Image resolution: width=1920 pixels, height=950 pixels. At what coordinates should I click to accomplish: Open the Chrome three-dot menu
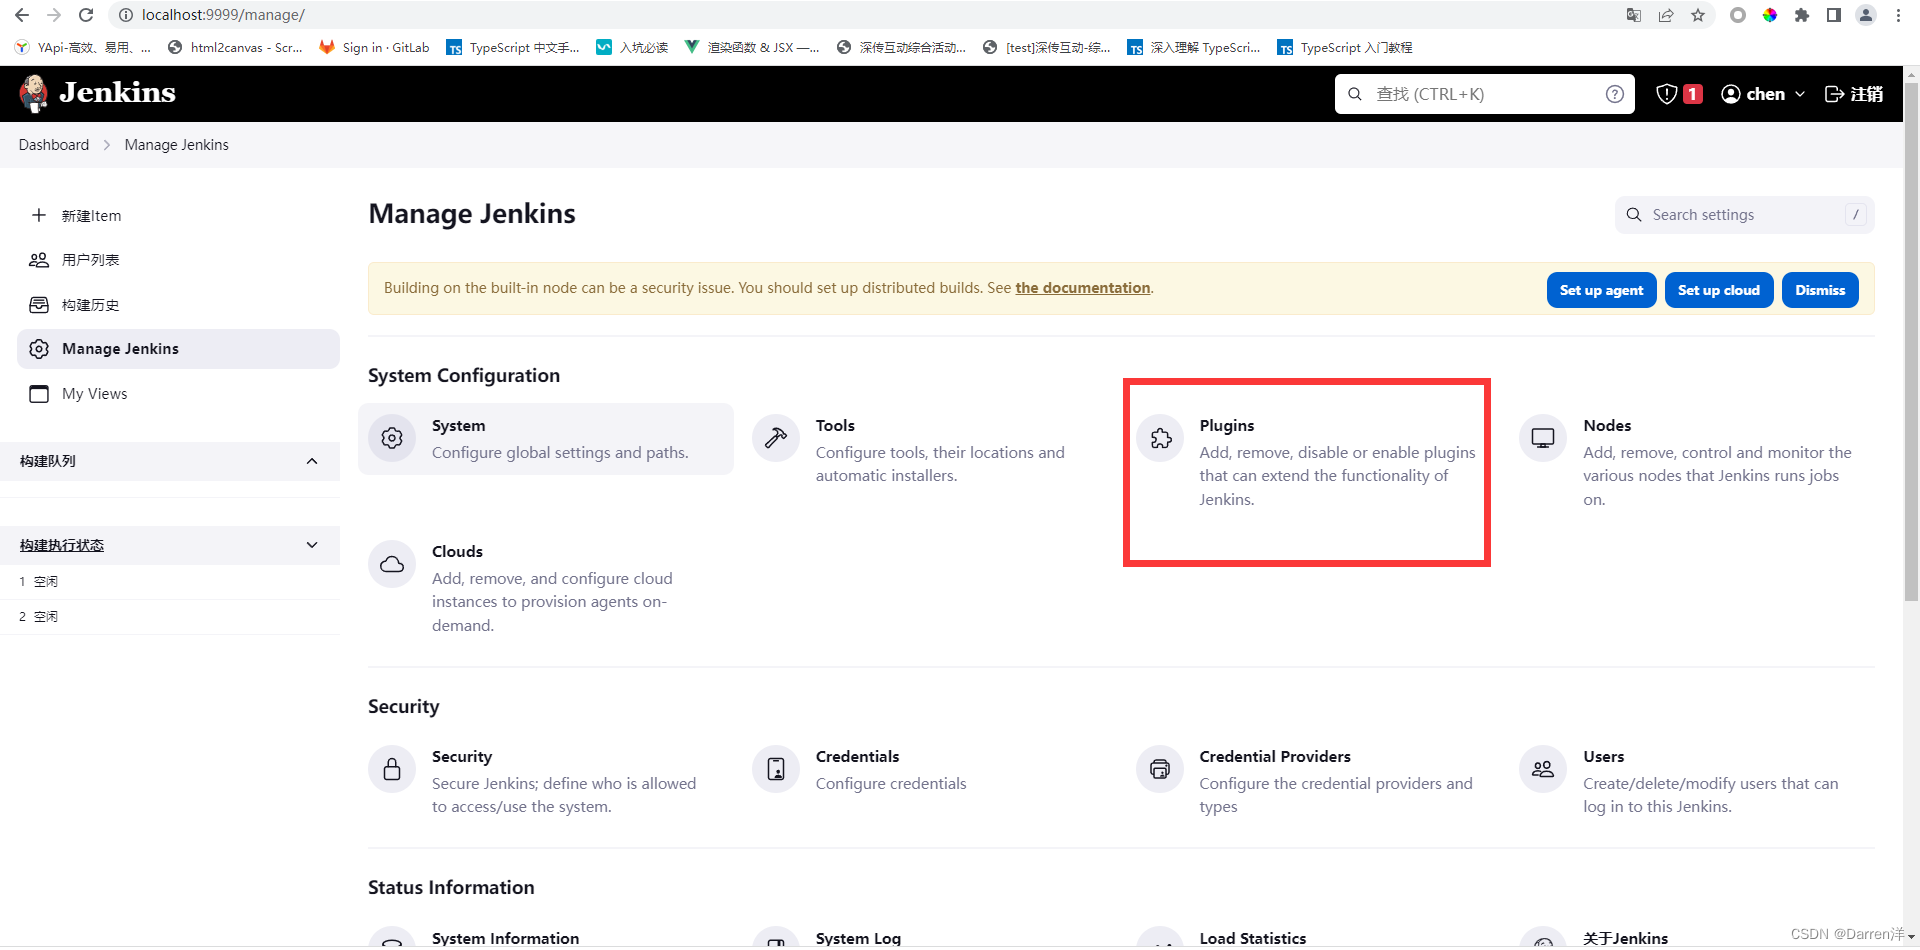1898,15
